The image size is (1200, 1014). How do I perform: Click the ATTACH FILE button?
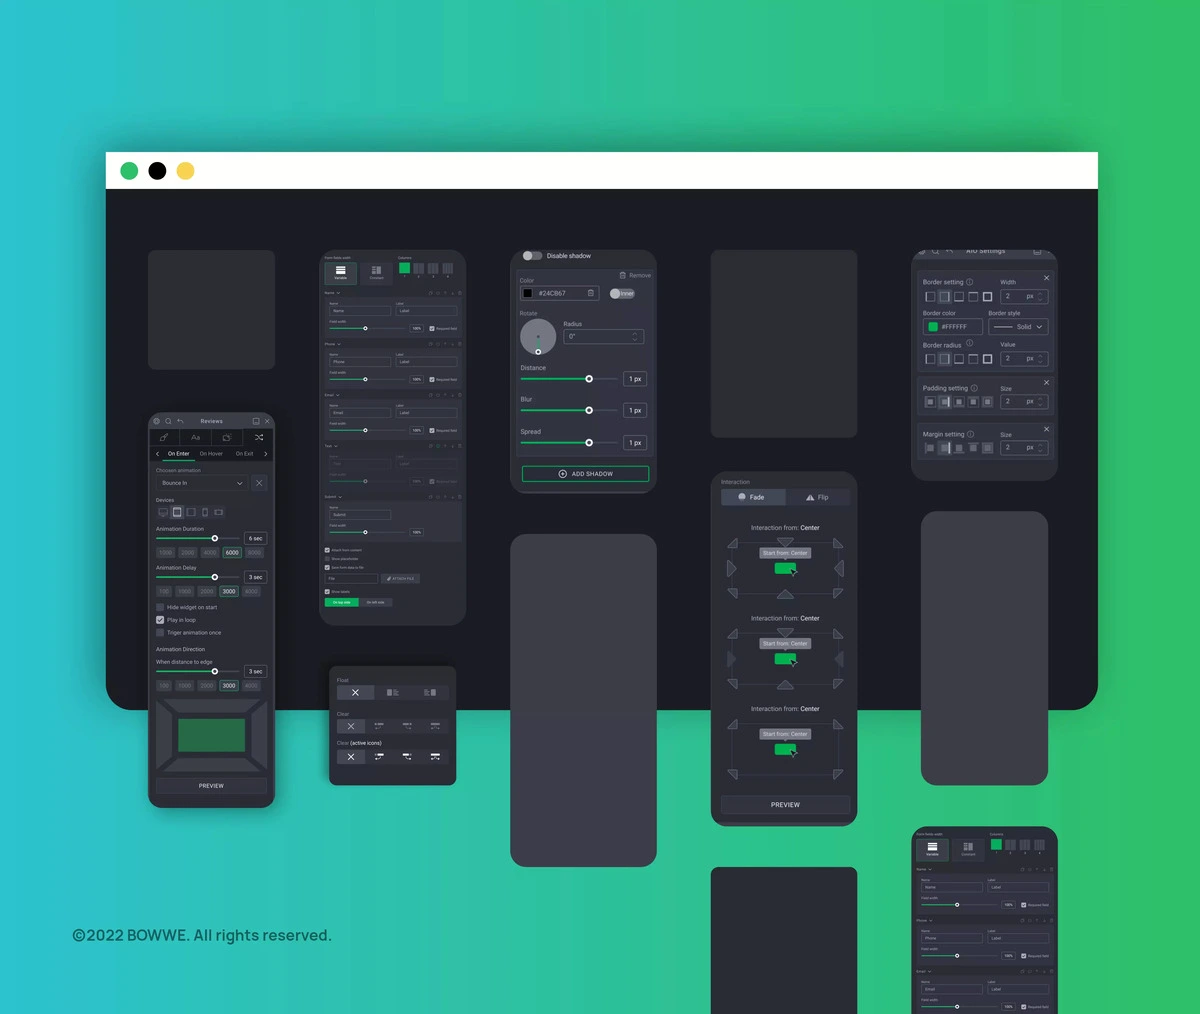click(x=400, y=579)
